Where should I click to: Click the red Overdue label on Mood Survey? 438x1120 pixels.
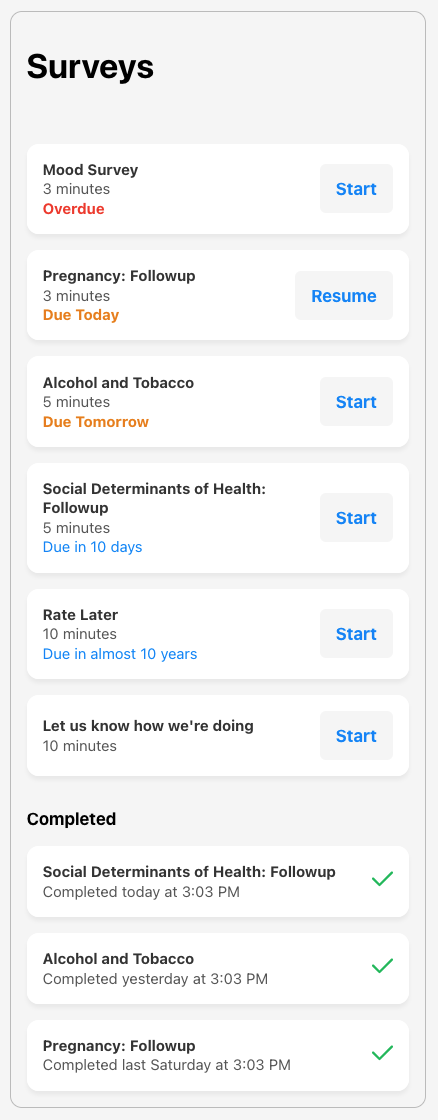[74, 209]
